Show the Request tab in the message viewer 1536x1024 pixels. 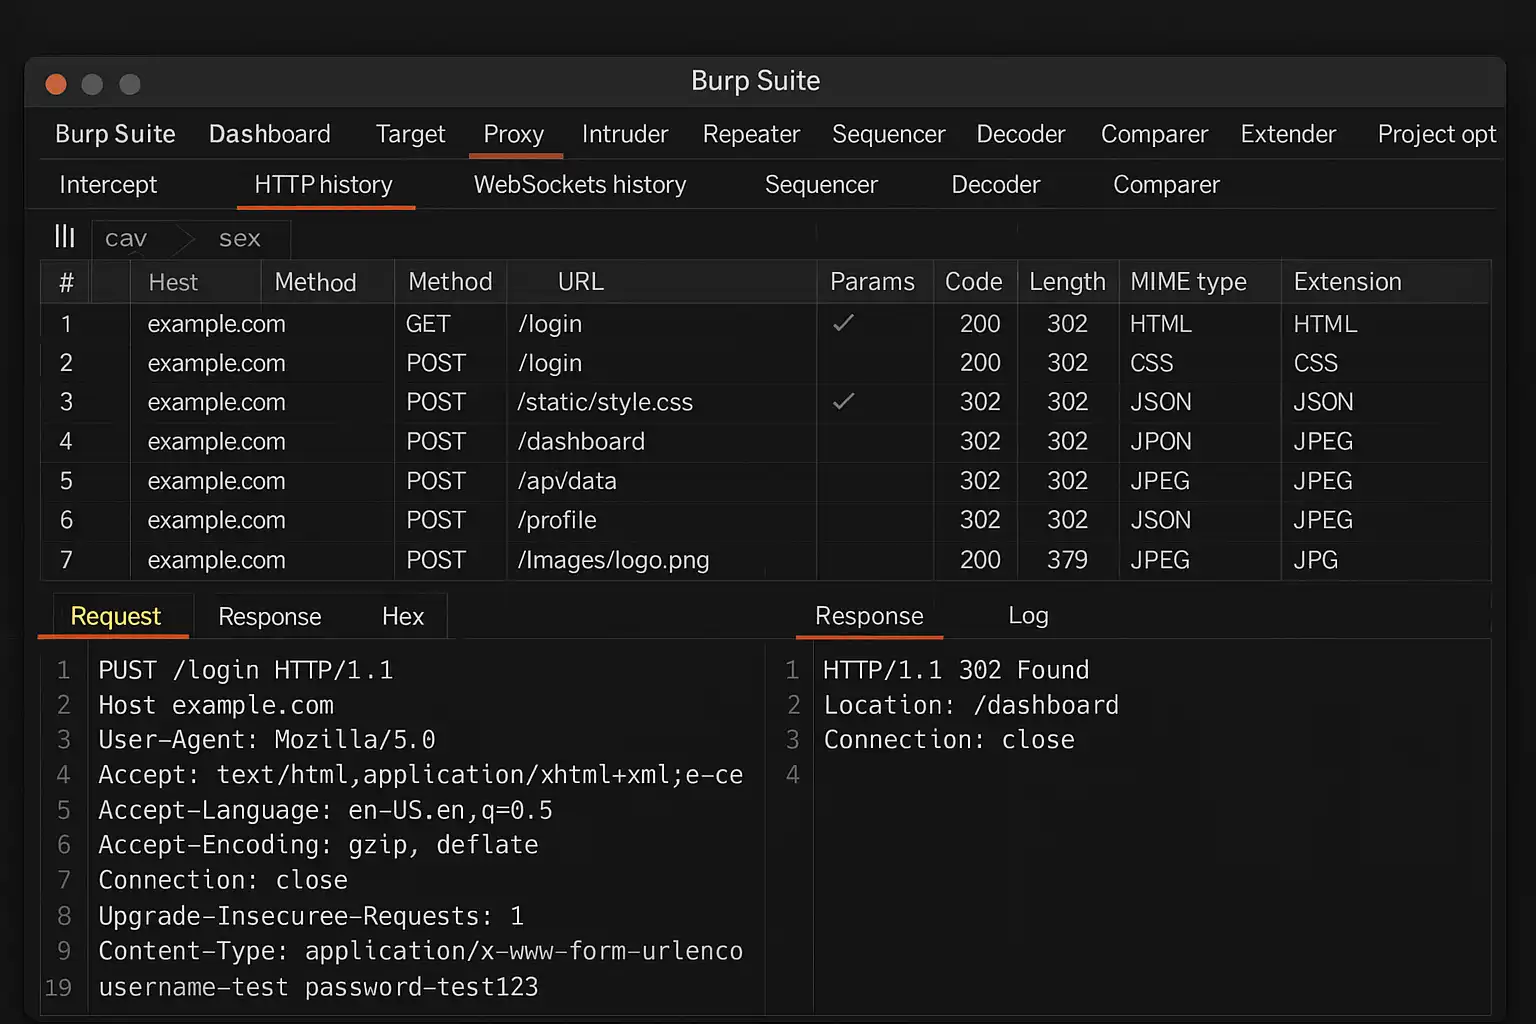point(115,616)
